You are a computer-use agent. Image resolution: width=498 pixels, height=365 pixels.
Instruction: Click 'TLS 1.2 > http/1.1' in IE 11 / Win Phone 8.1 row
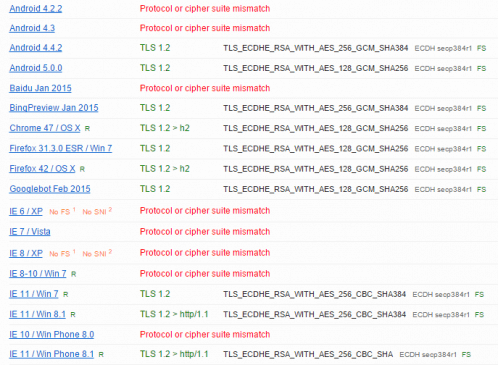point(174,354)
